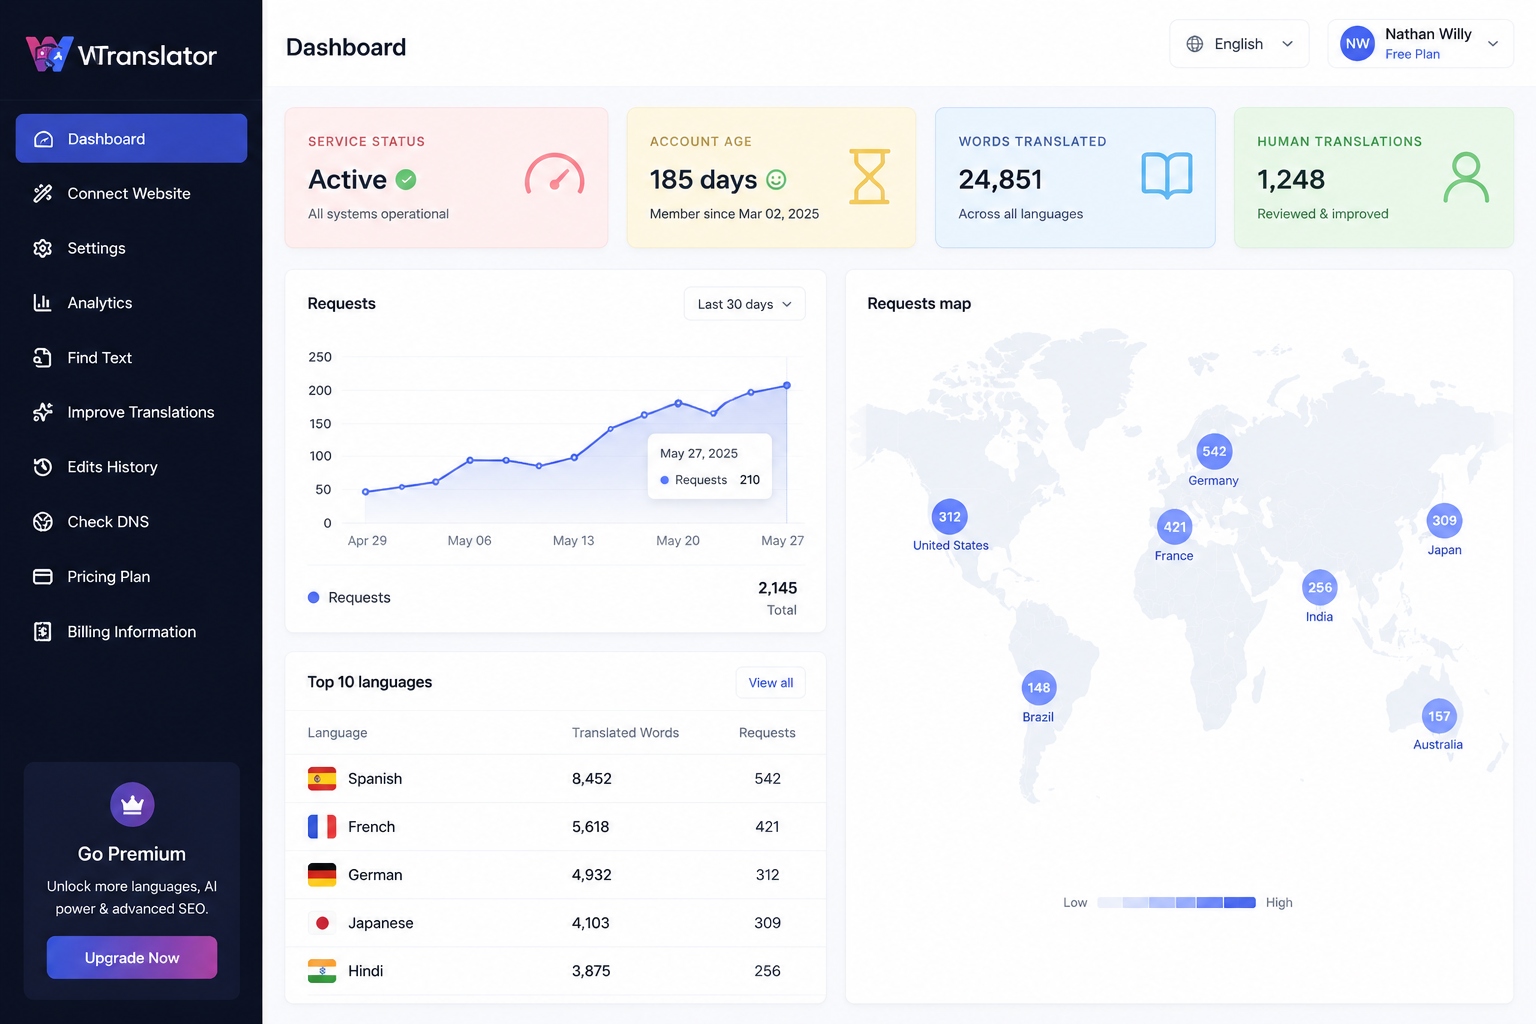Click the Germany 542 map marker

[x=1214, y=451]
